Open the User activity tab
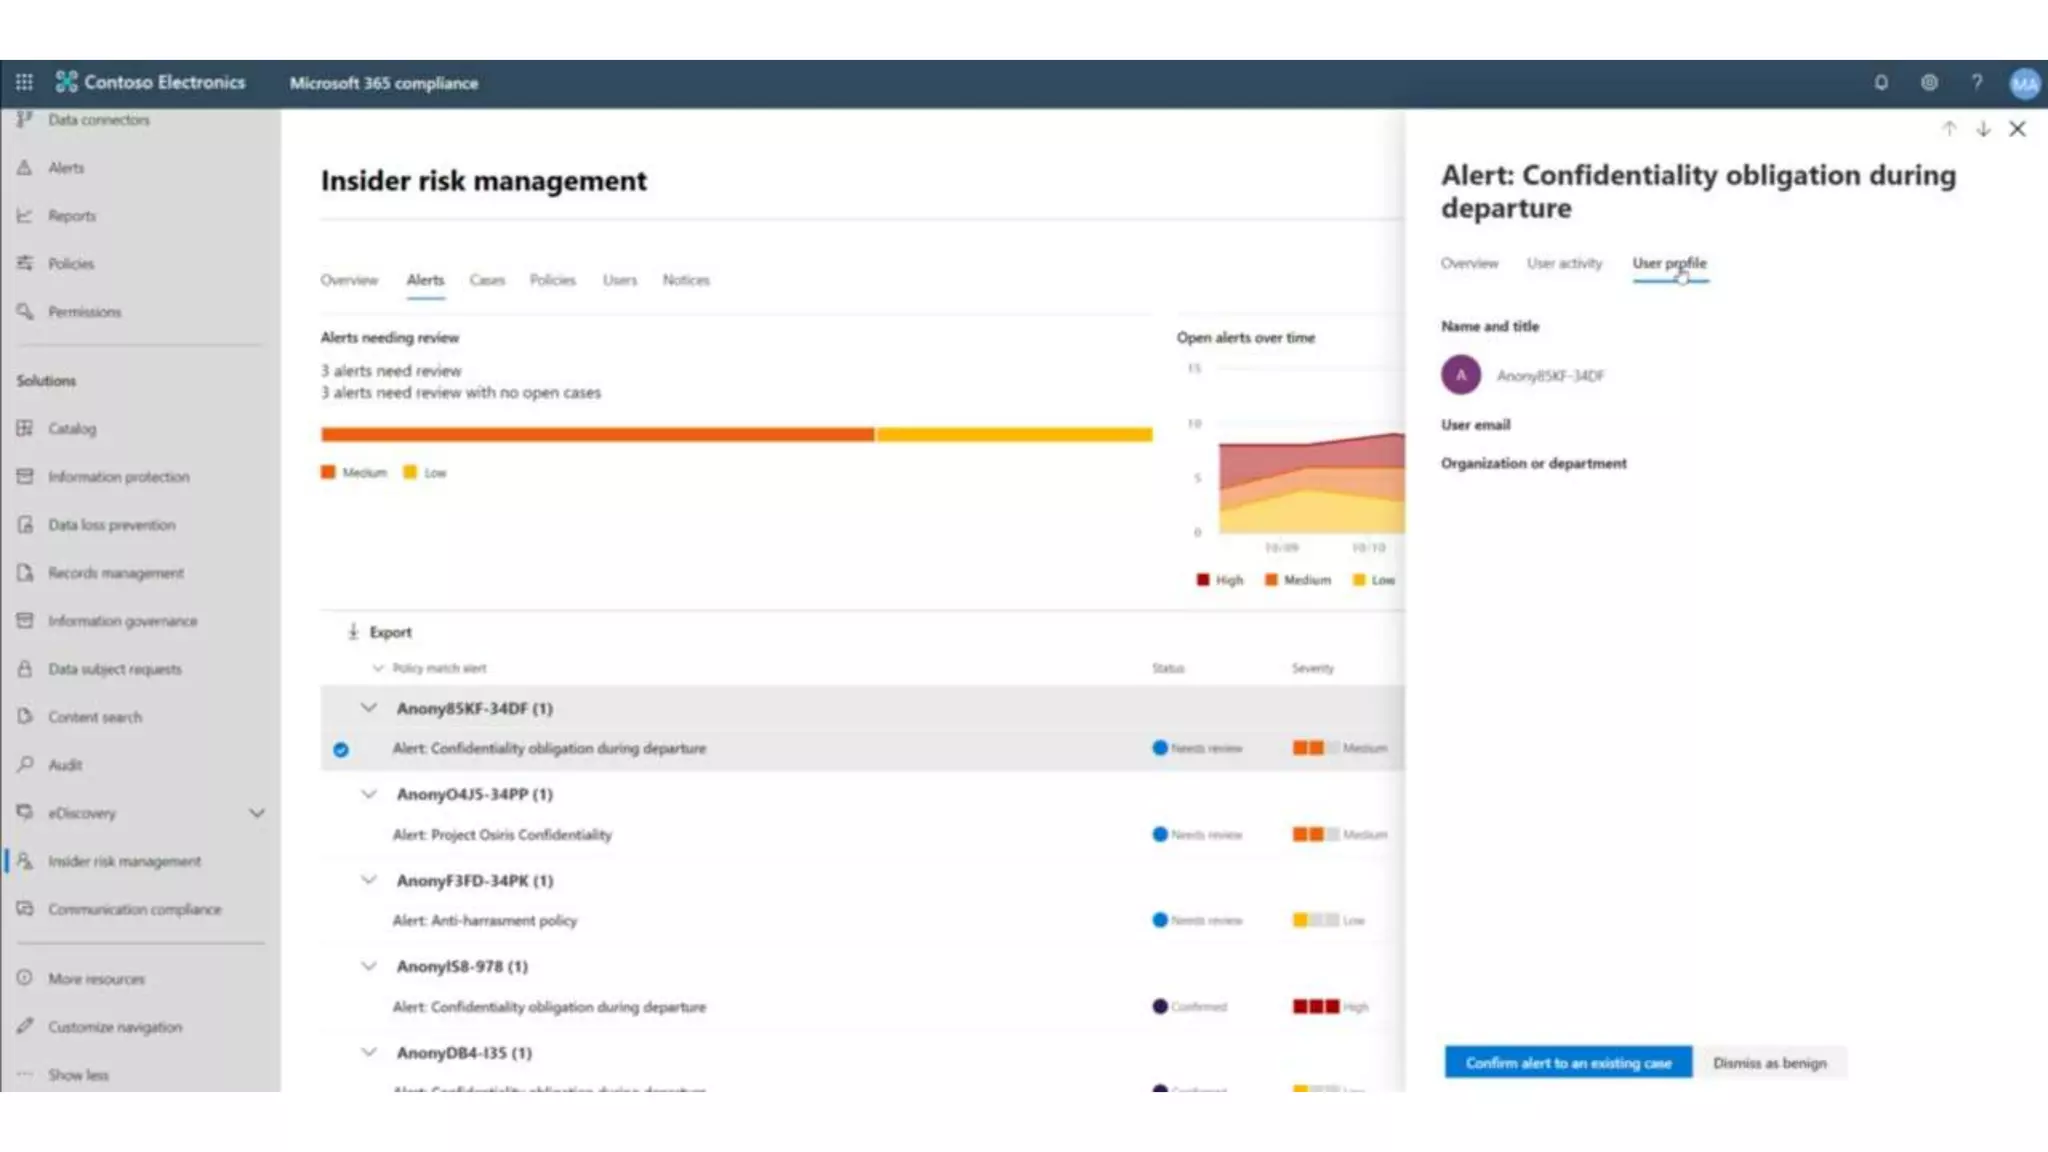The width and height of the screenshot is (2048, 1152). click(x=1564, y=263)
